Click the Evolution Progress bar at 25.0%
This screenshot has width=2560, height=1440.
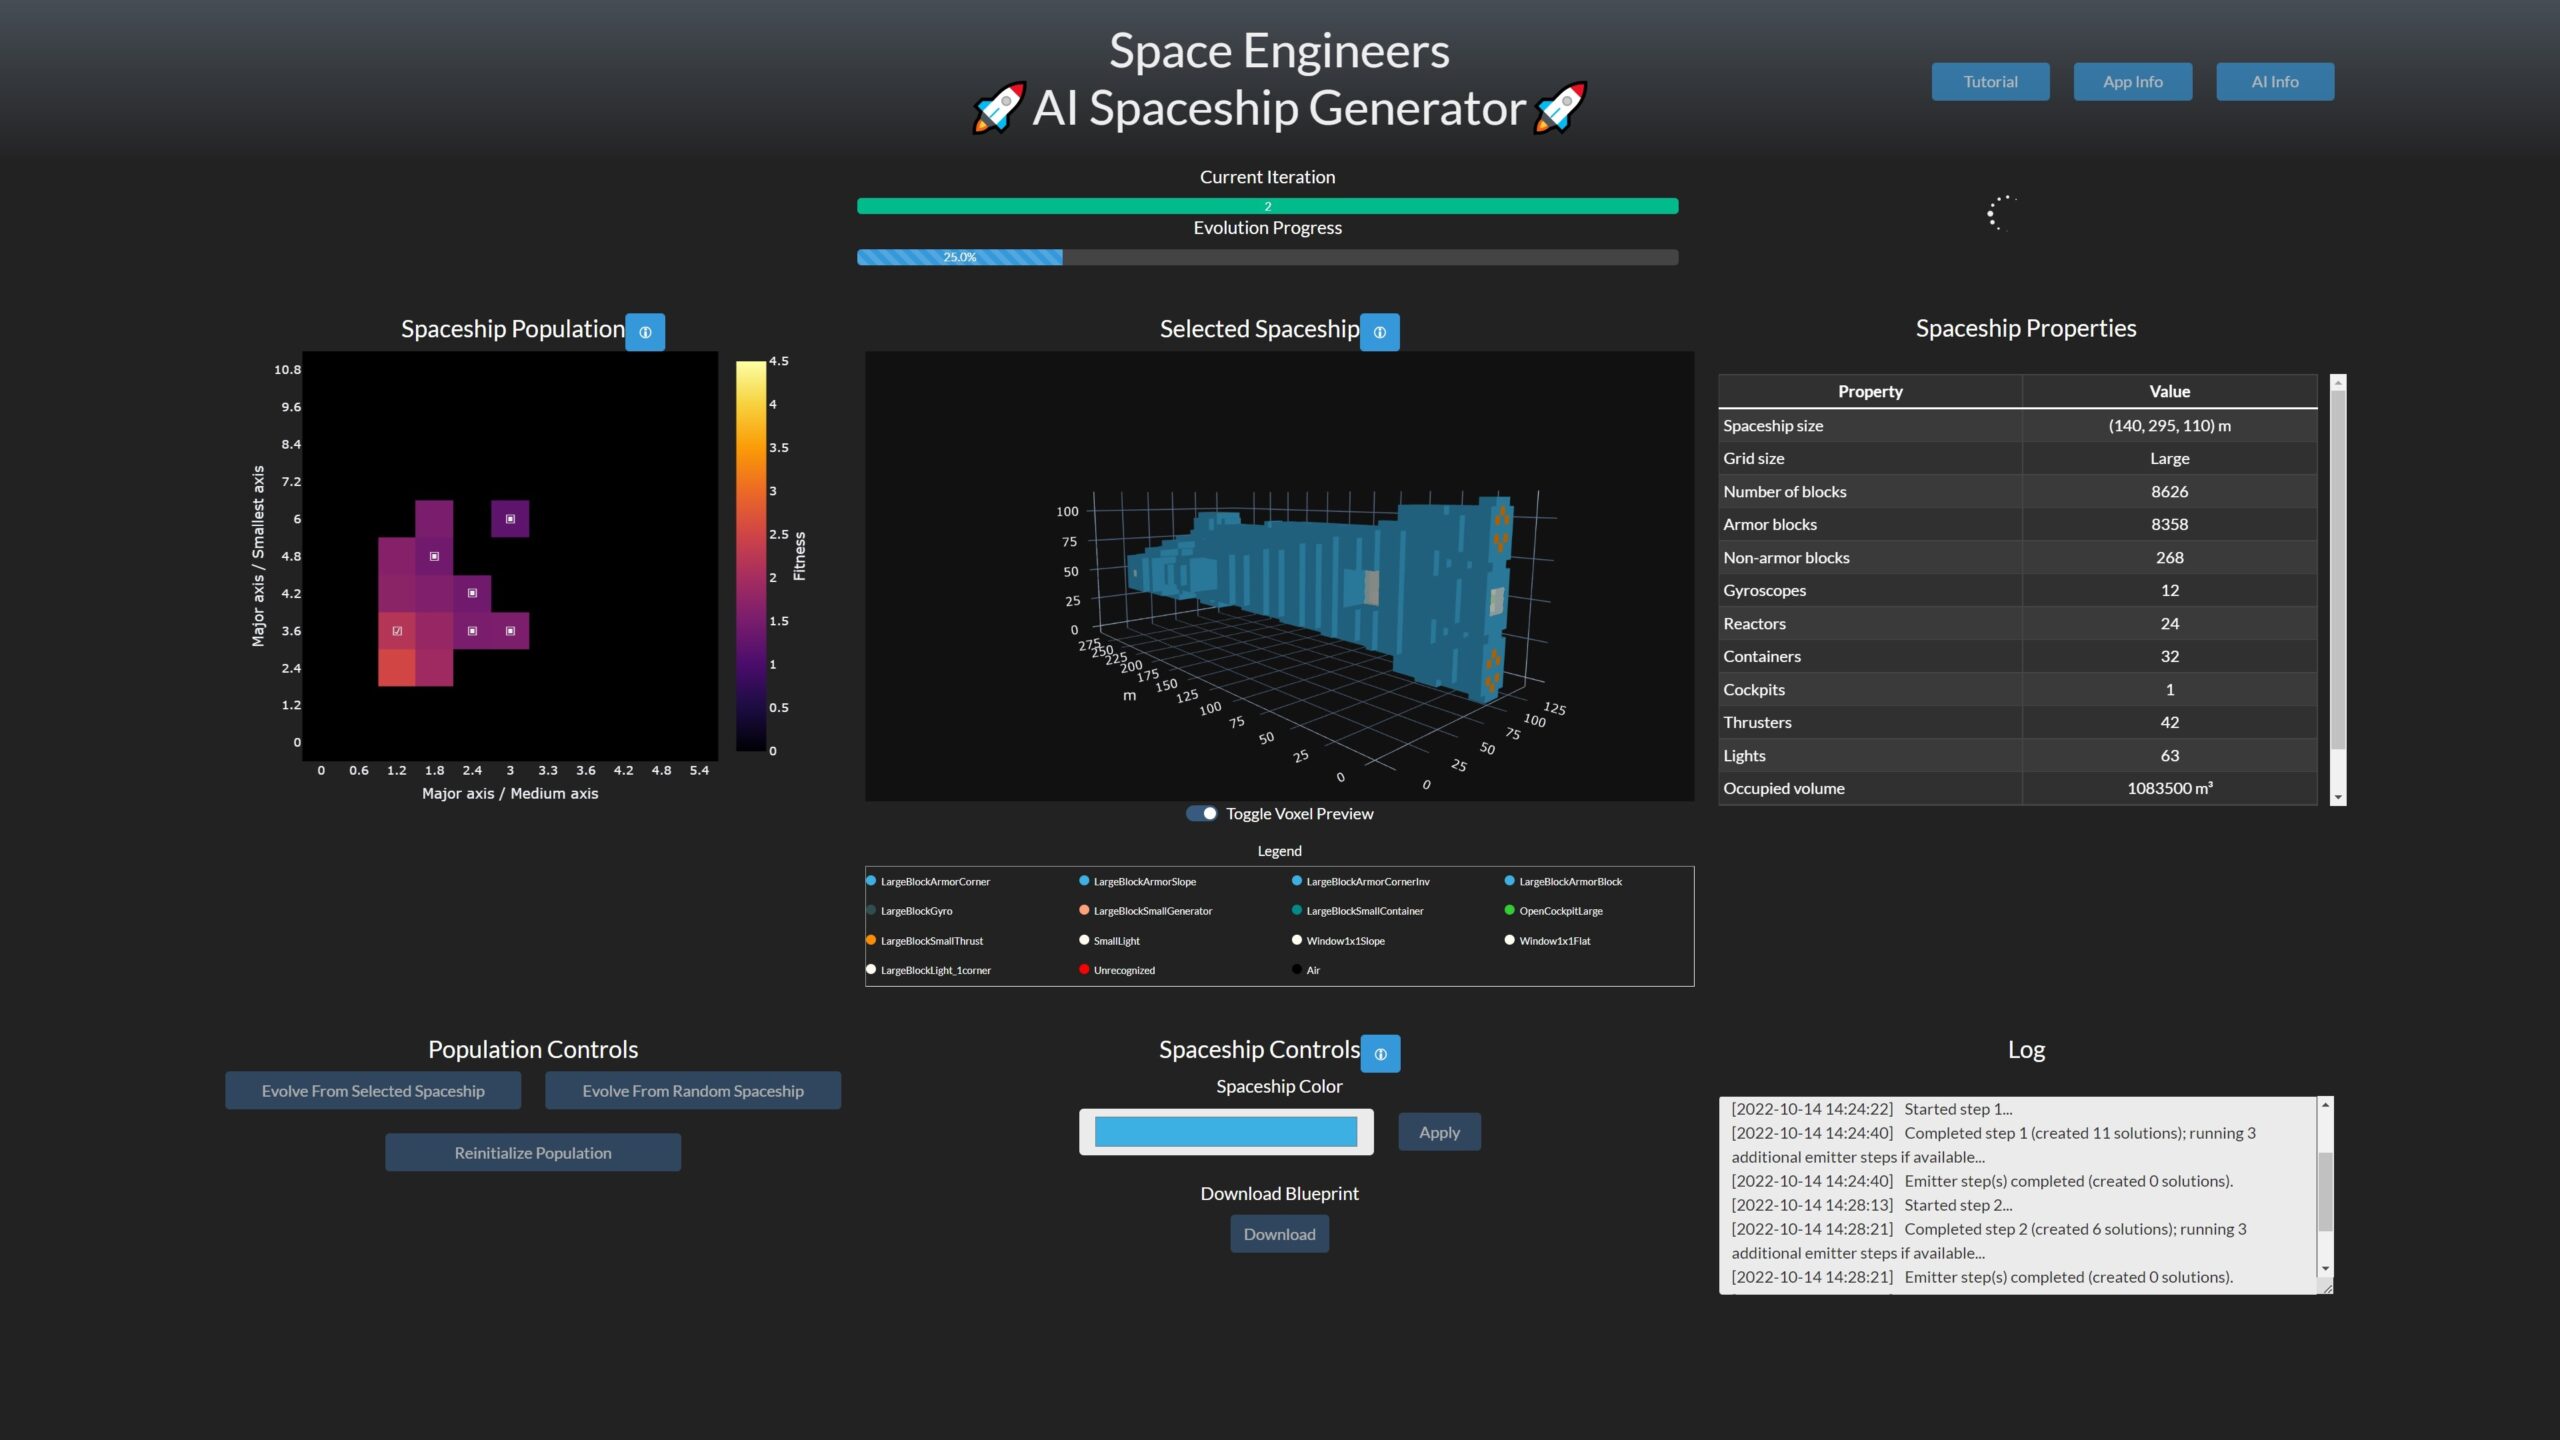click(x=960, y=257)
